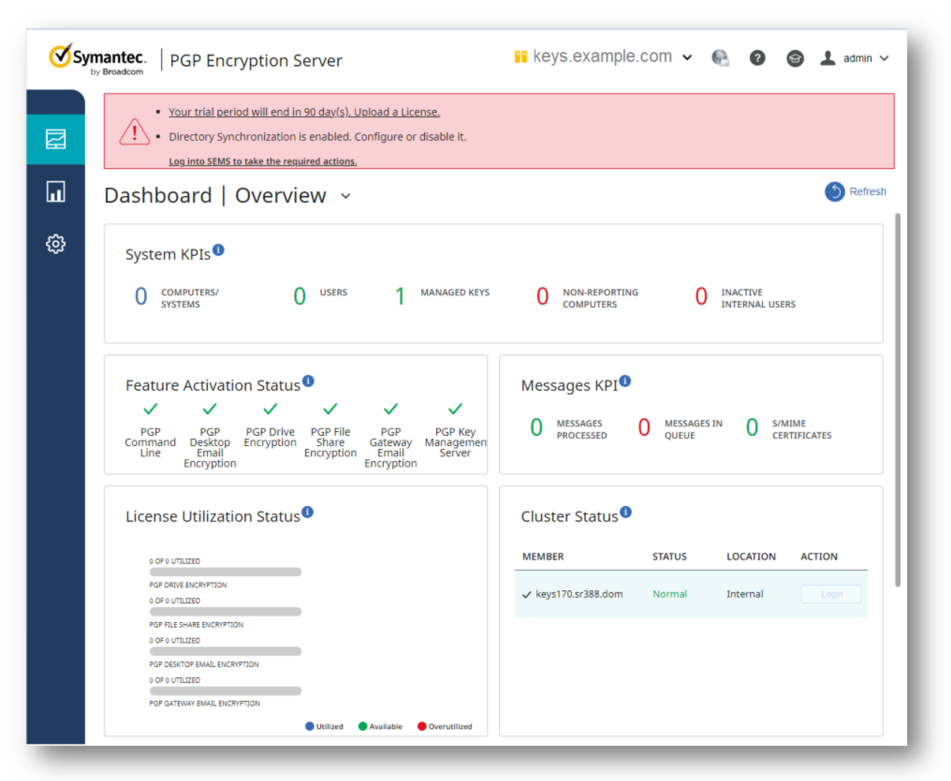Image resolution: width=951 pixels, height=781 pixels.
Task: Click the circular Refresh icon
Action: click(835, 192)
